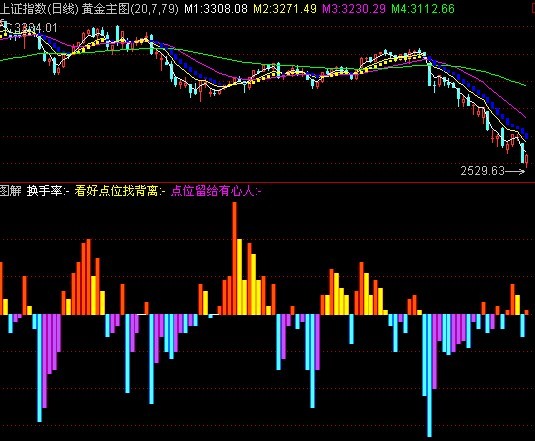
Task: Click the purple 点位留给有心人 label
Action: [216, 191]
